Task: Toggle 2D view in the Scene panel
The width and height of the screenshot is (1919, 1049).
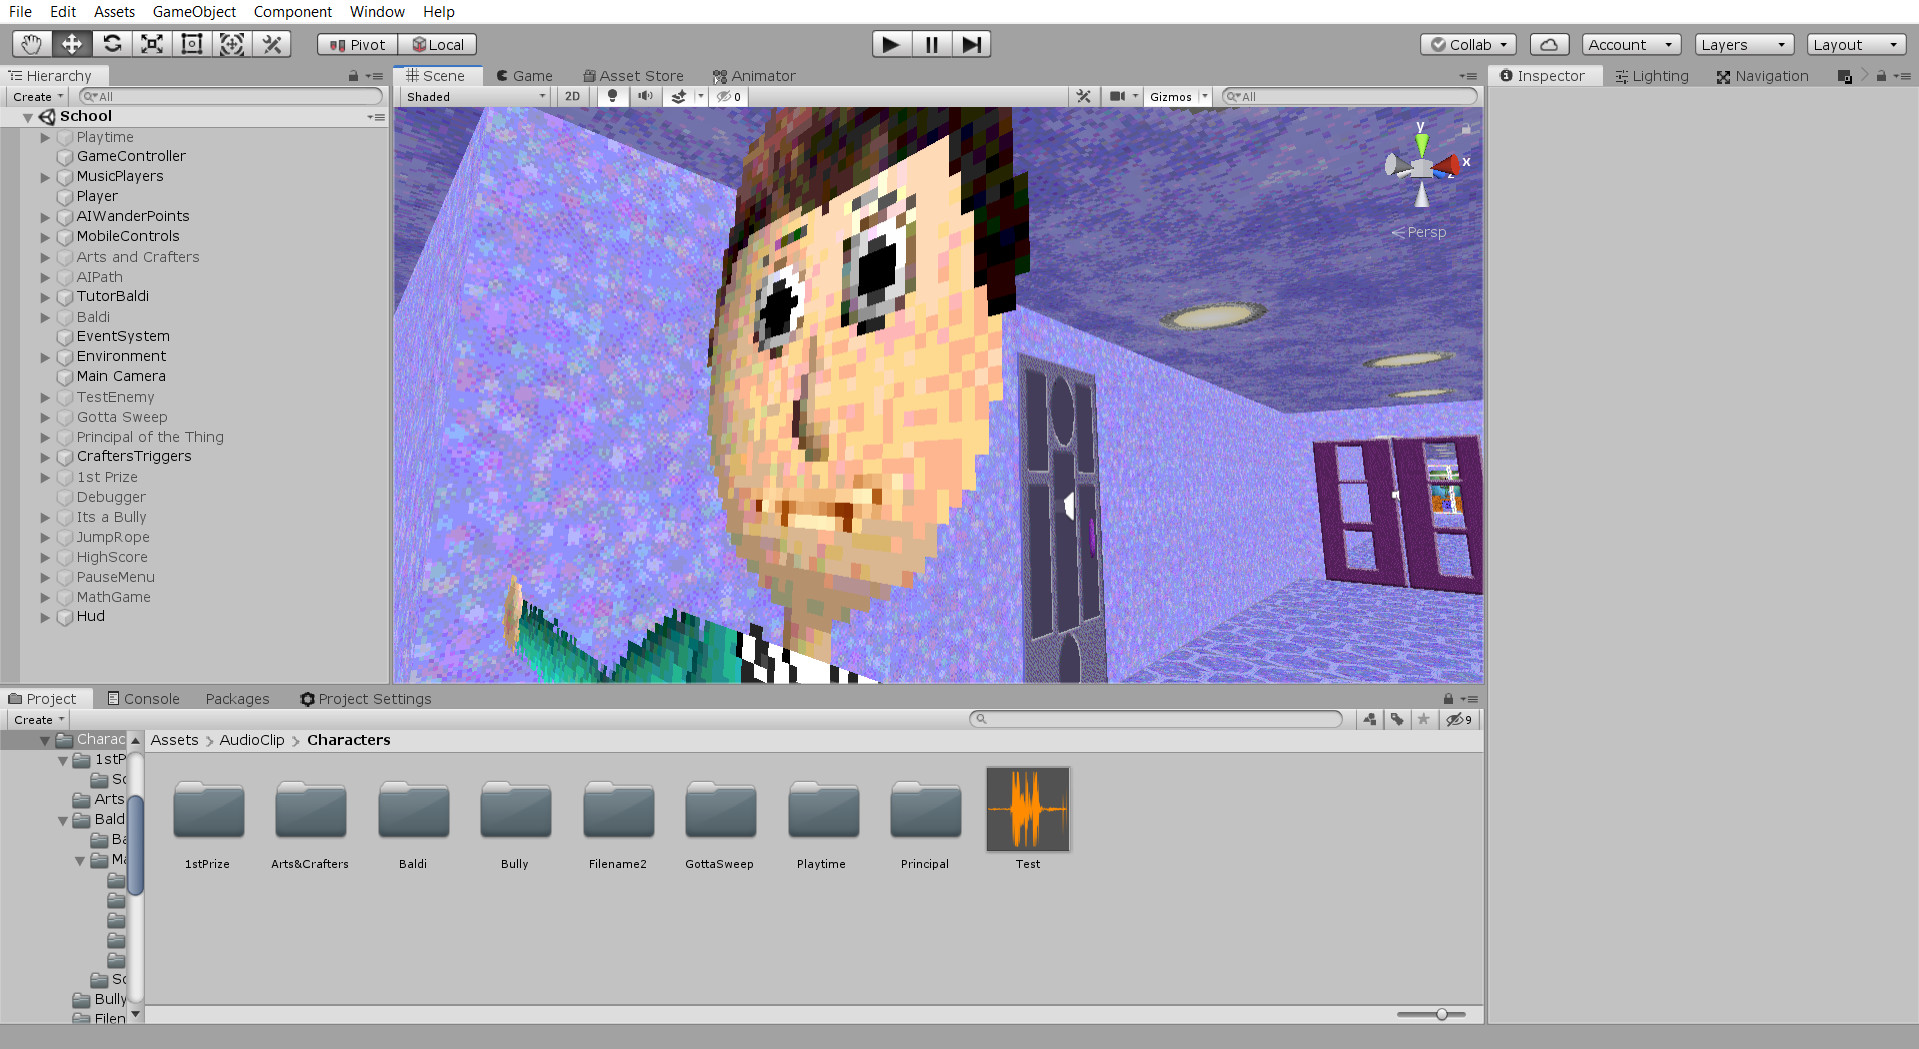Action: point(572,96)
